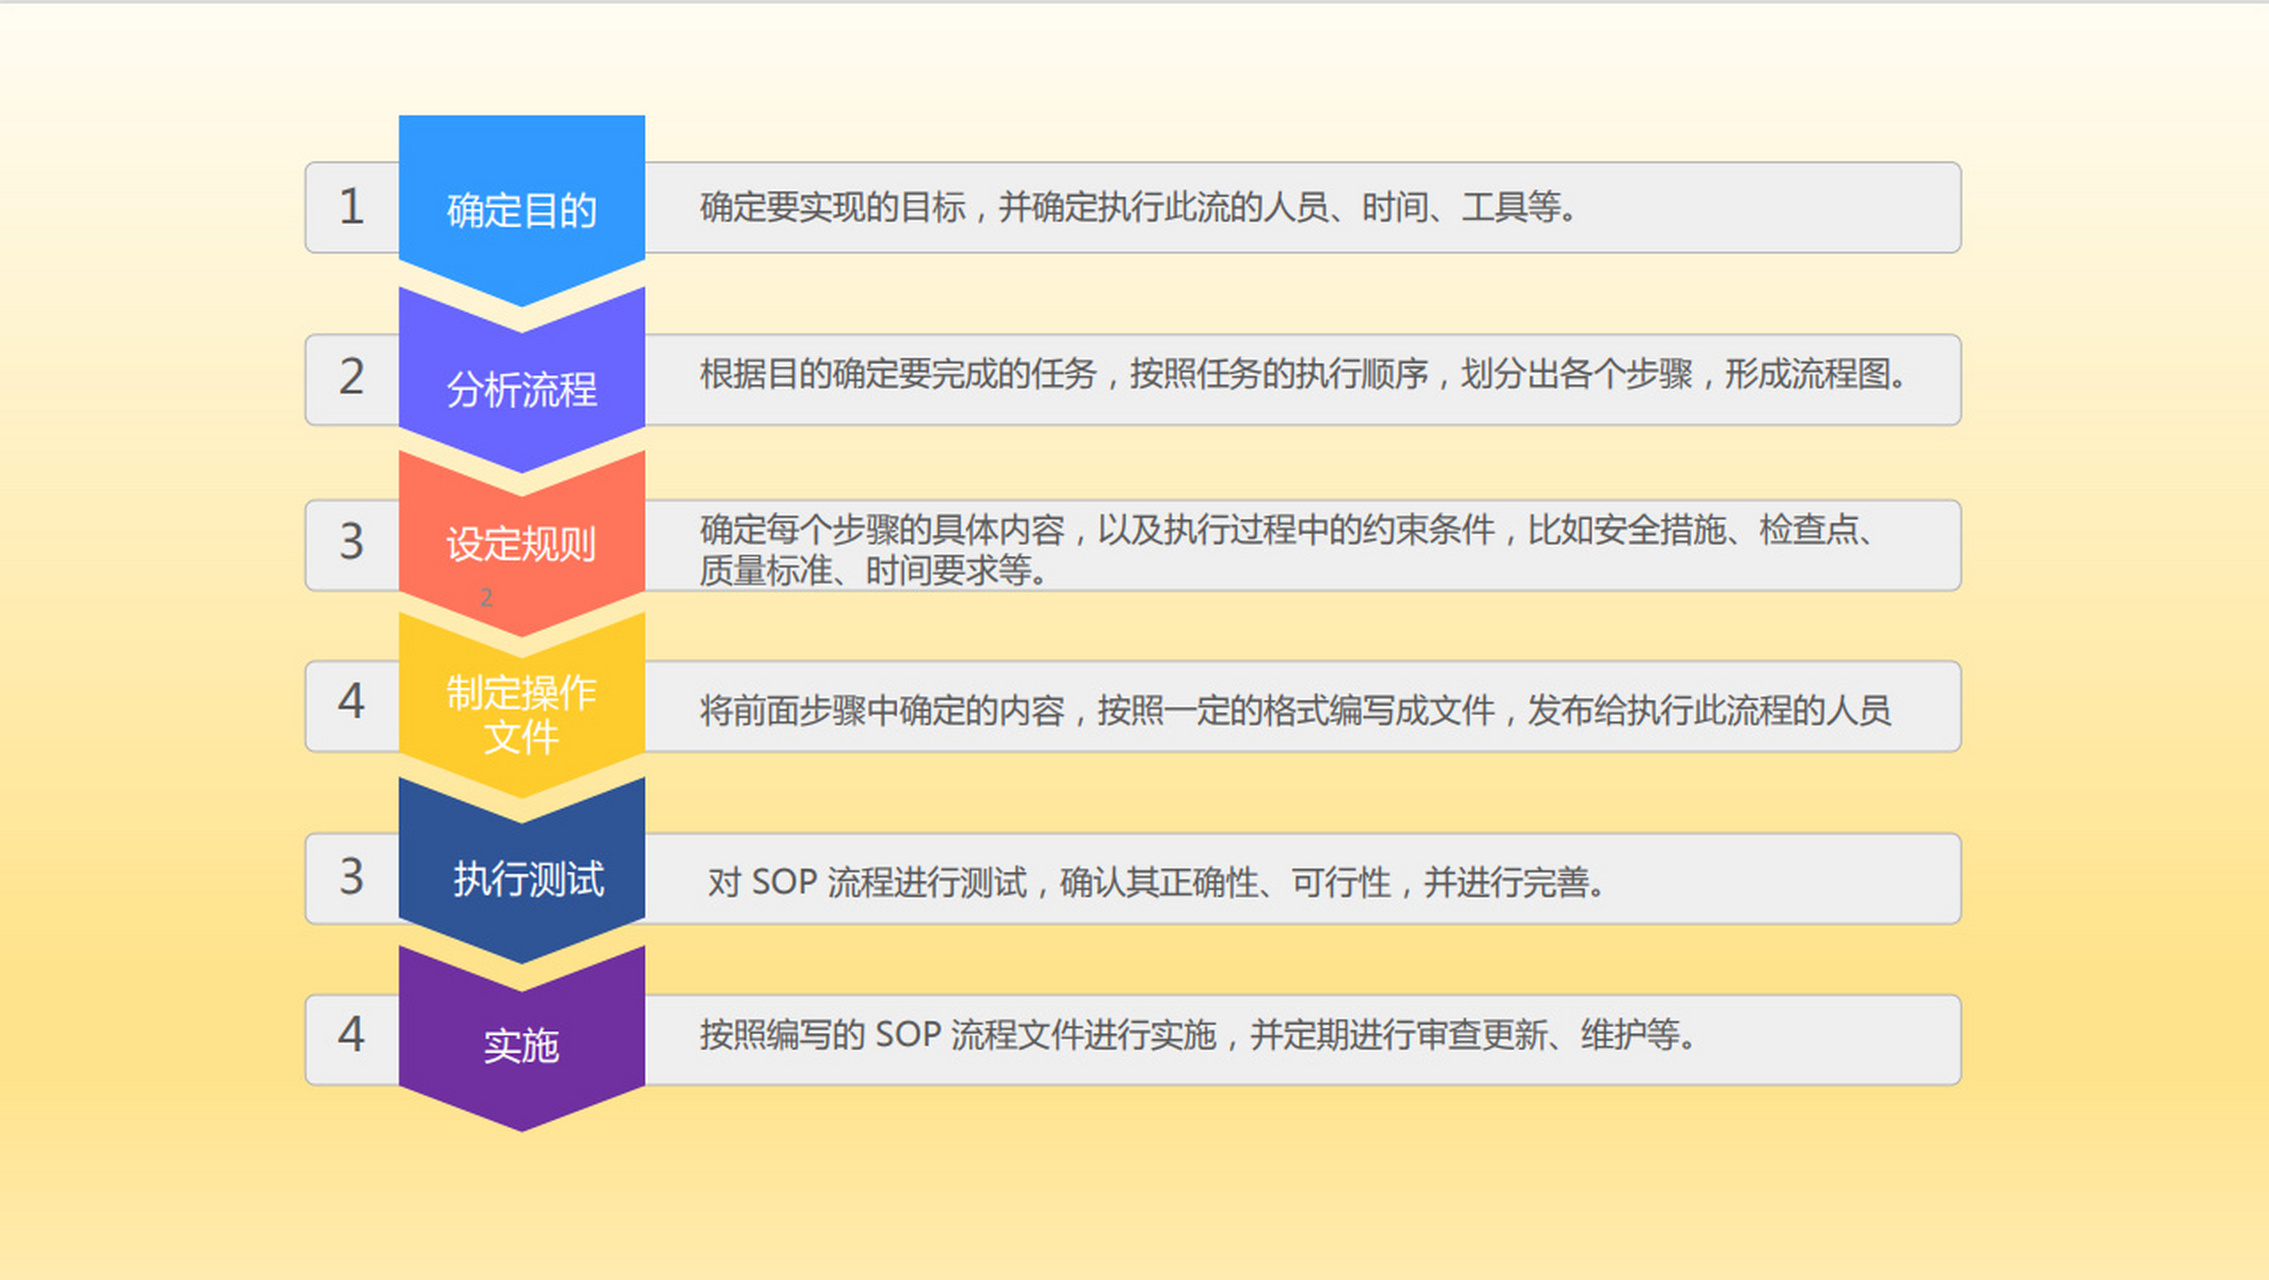Collapse the description row for 实施
Viewport: 2269px width, 1280px height.
point(1300,1038)
